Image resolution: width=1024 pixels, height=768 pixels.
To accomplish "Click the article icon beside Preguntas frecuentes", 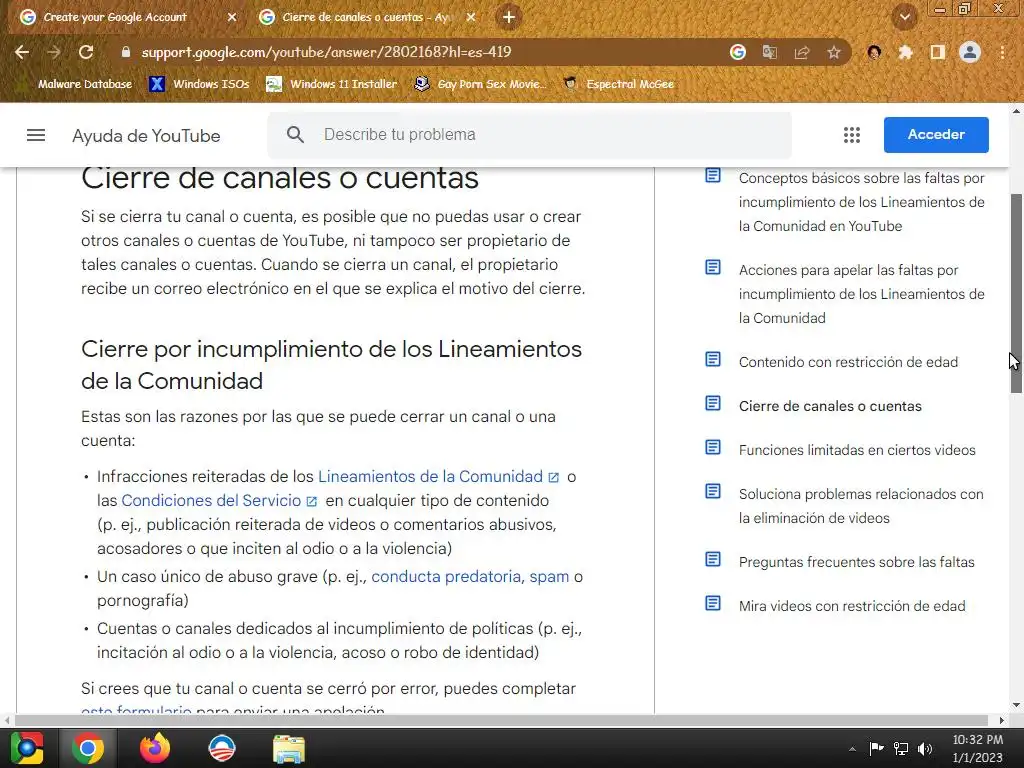I will click(712, 560).
